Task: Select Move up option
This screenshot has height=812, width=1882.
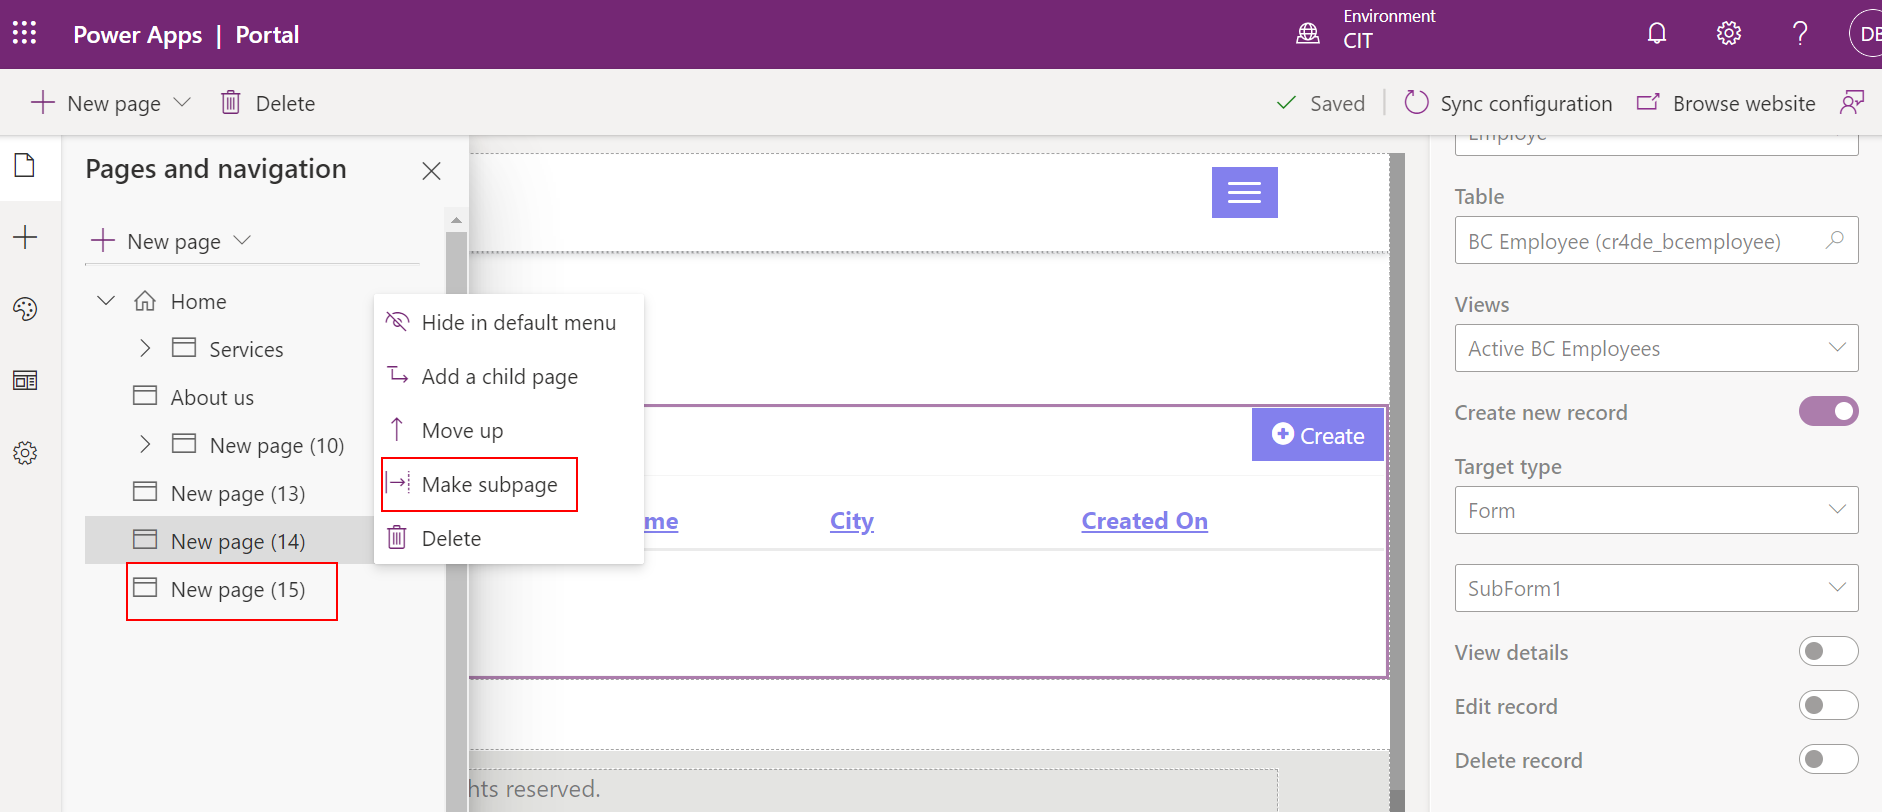Action: click(509, 430)
